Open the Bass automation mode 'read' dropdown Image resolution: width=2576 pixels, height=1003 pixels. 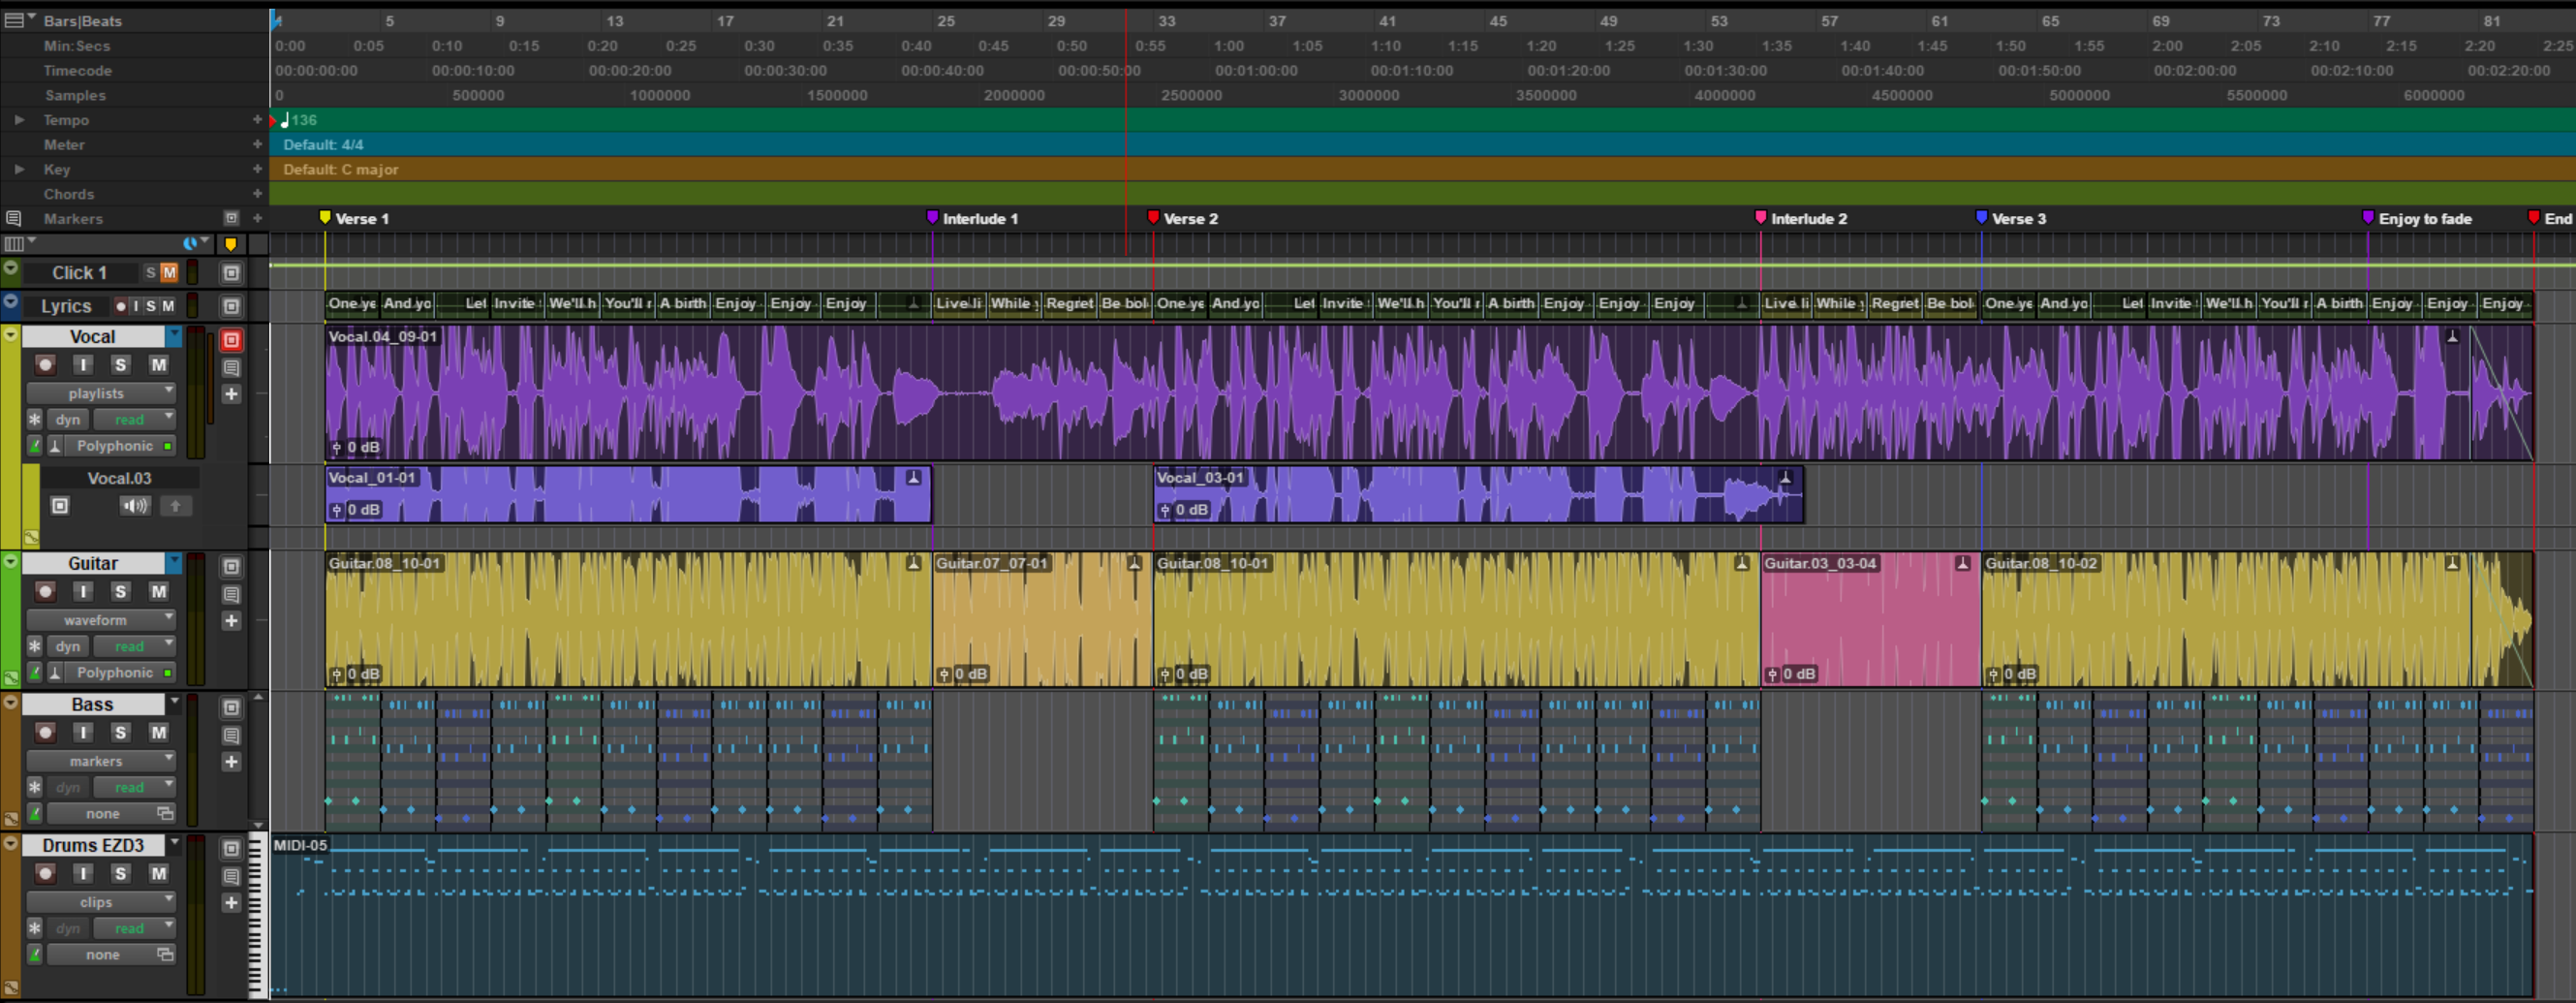pyautogui.click(x=134, y=788)
